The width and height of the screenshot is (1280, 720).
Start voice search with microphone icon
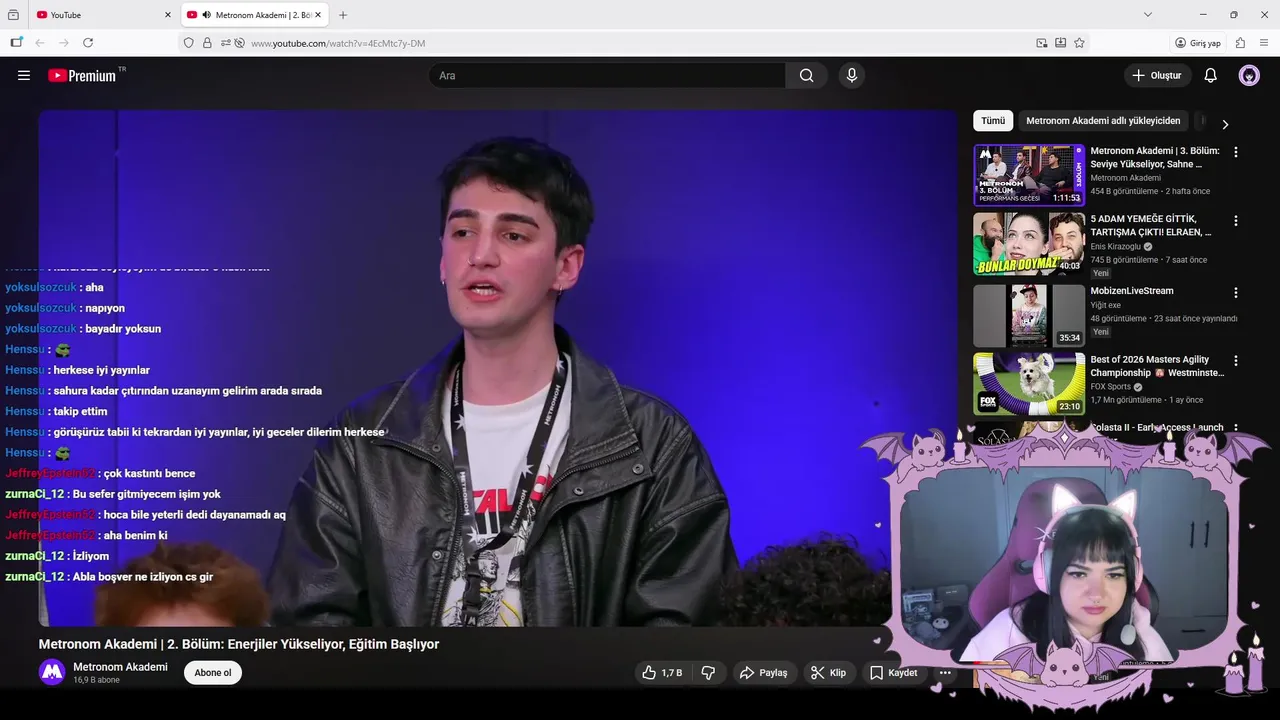(x=851, y=75)
